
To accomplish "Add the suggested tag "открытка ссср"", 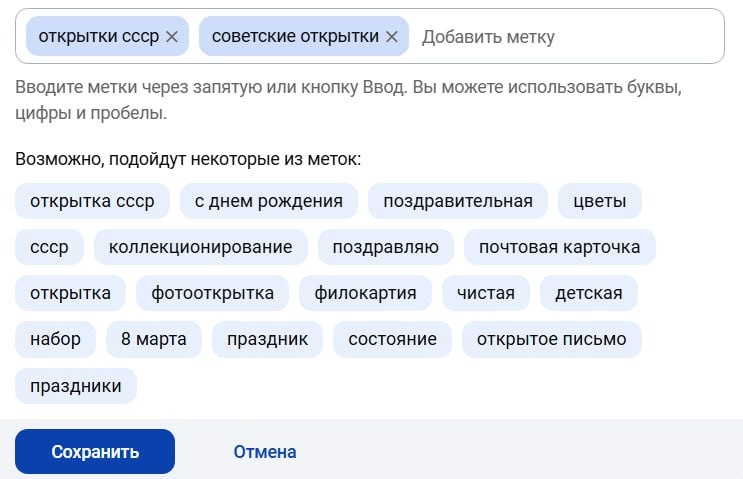I will coord(92,201).
